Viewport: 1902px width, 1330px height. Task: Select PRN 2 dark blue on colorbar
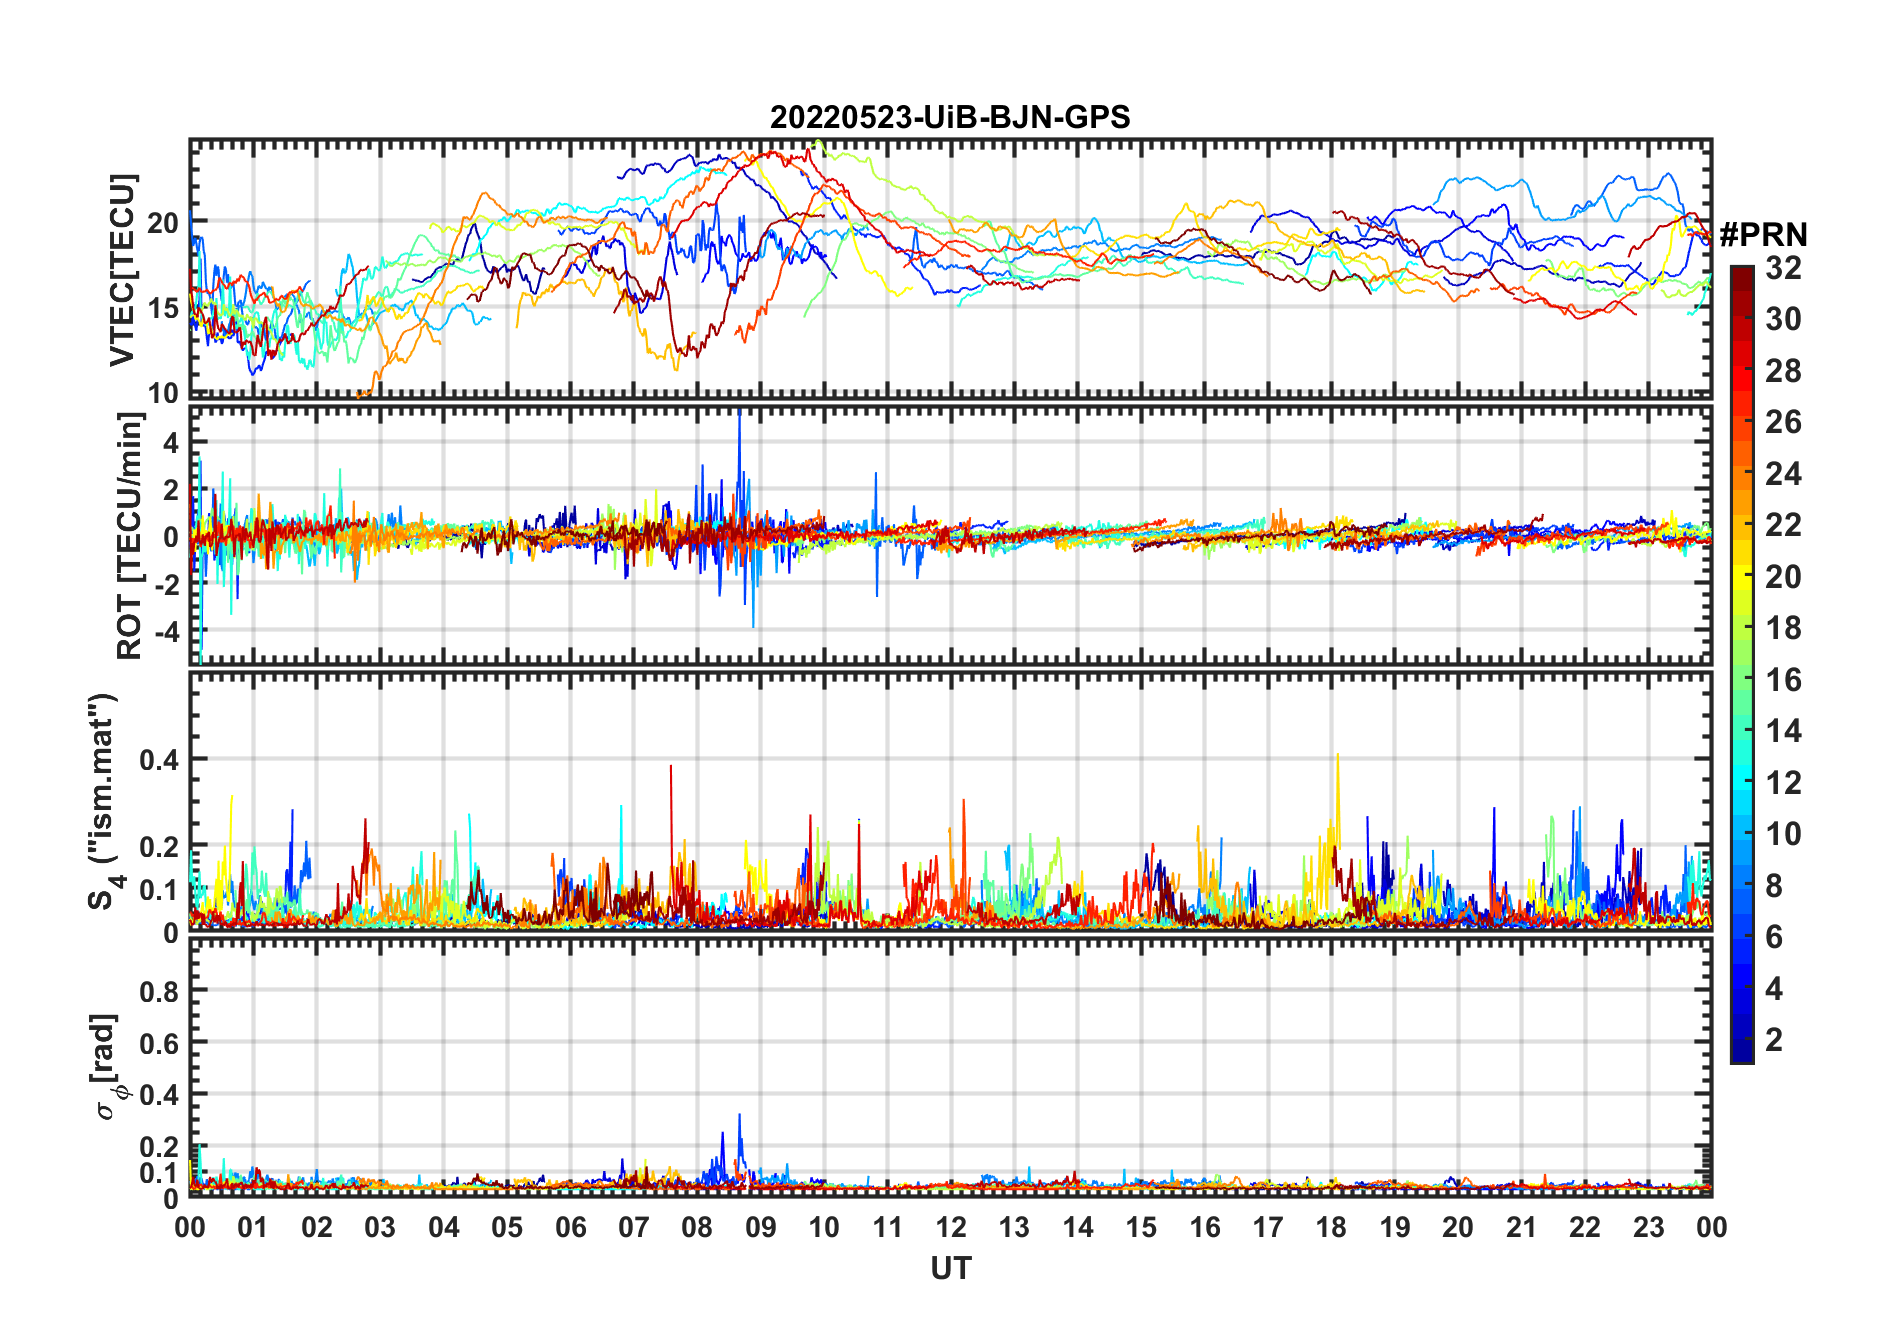(1742, 1040)
